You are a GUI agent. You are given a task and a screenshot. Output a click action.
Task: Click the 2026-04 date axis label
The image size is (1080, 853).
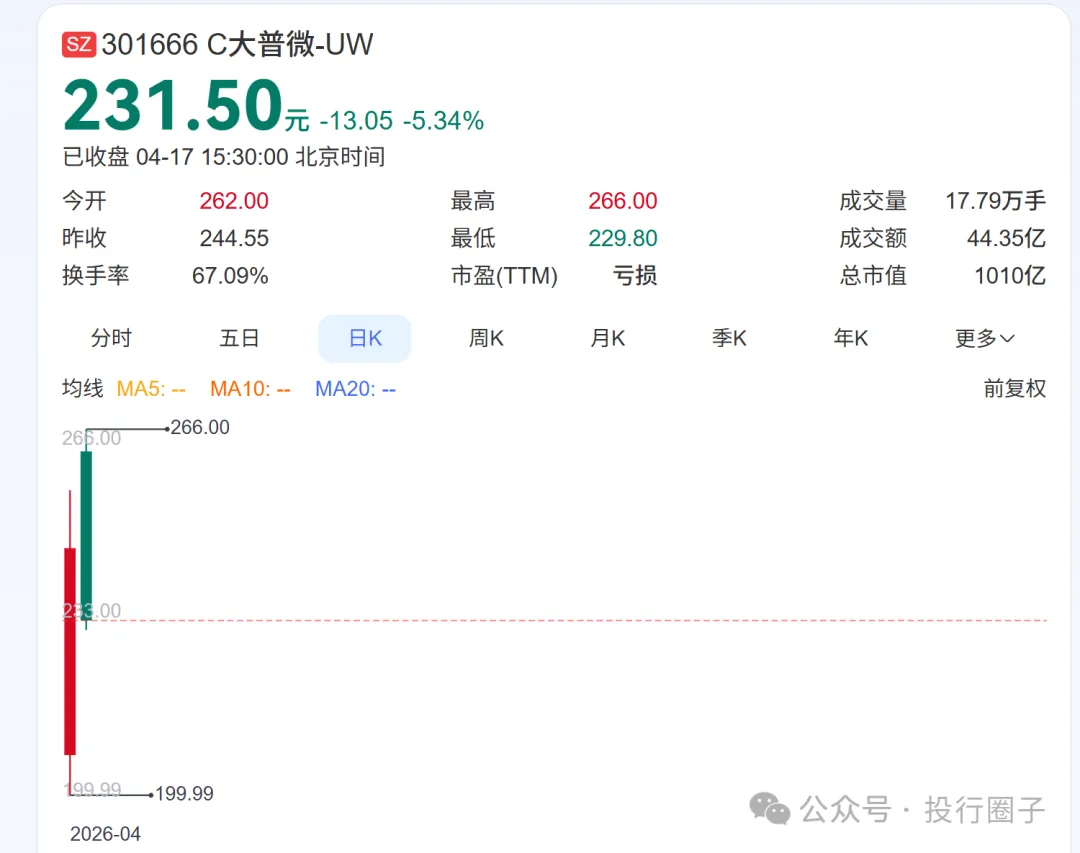pyautogui.click(x=105, y=833)
